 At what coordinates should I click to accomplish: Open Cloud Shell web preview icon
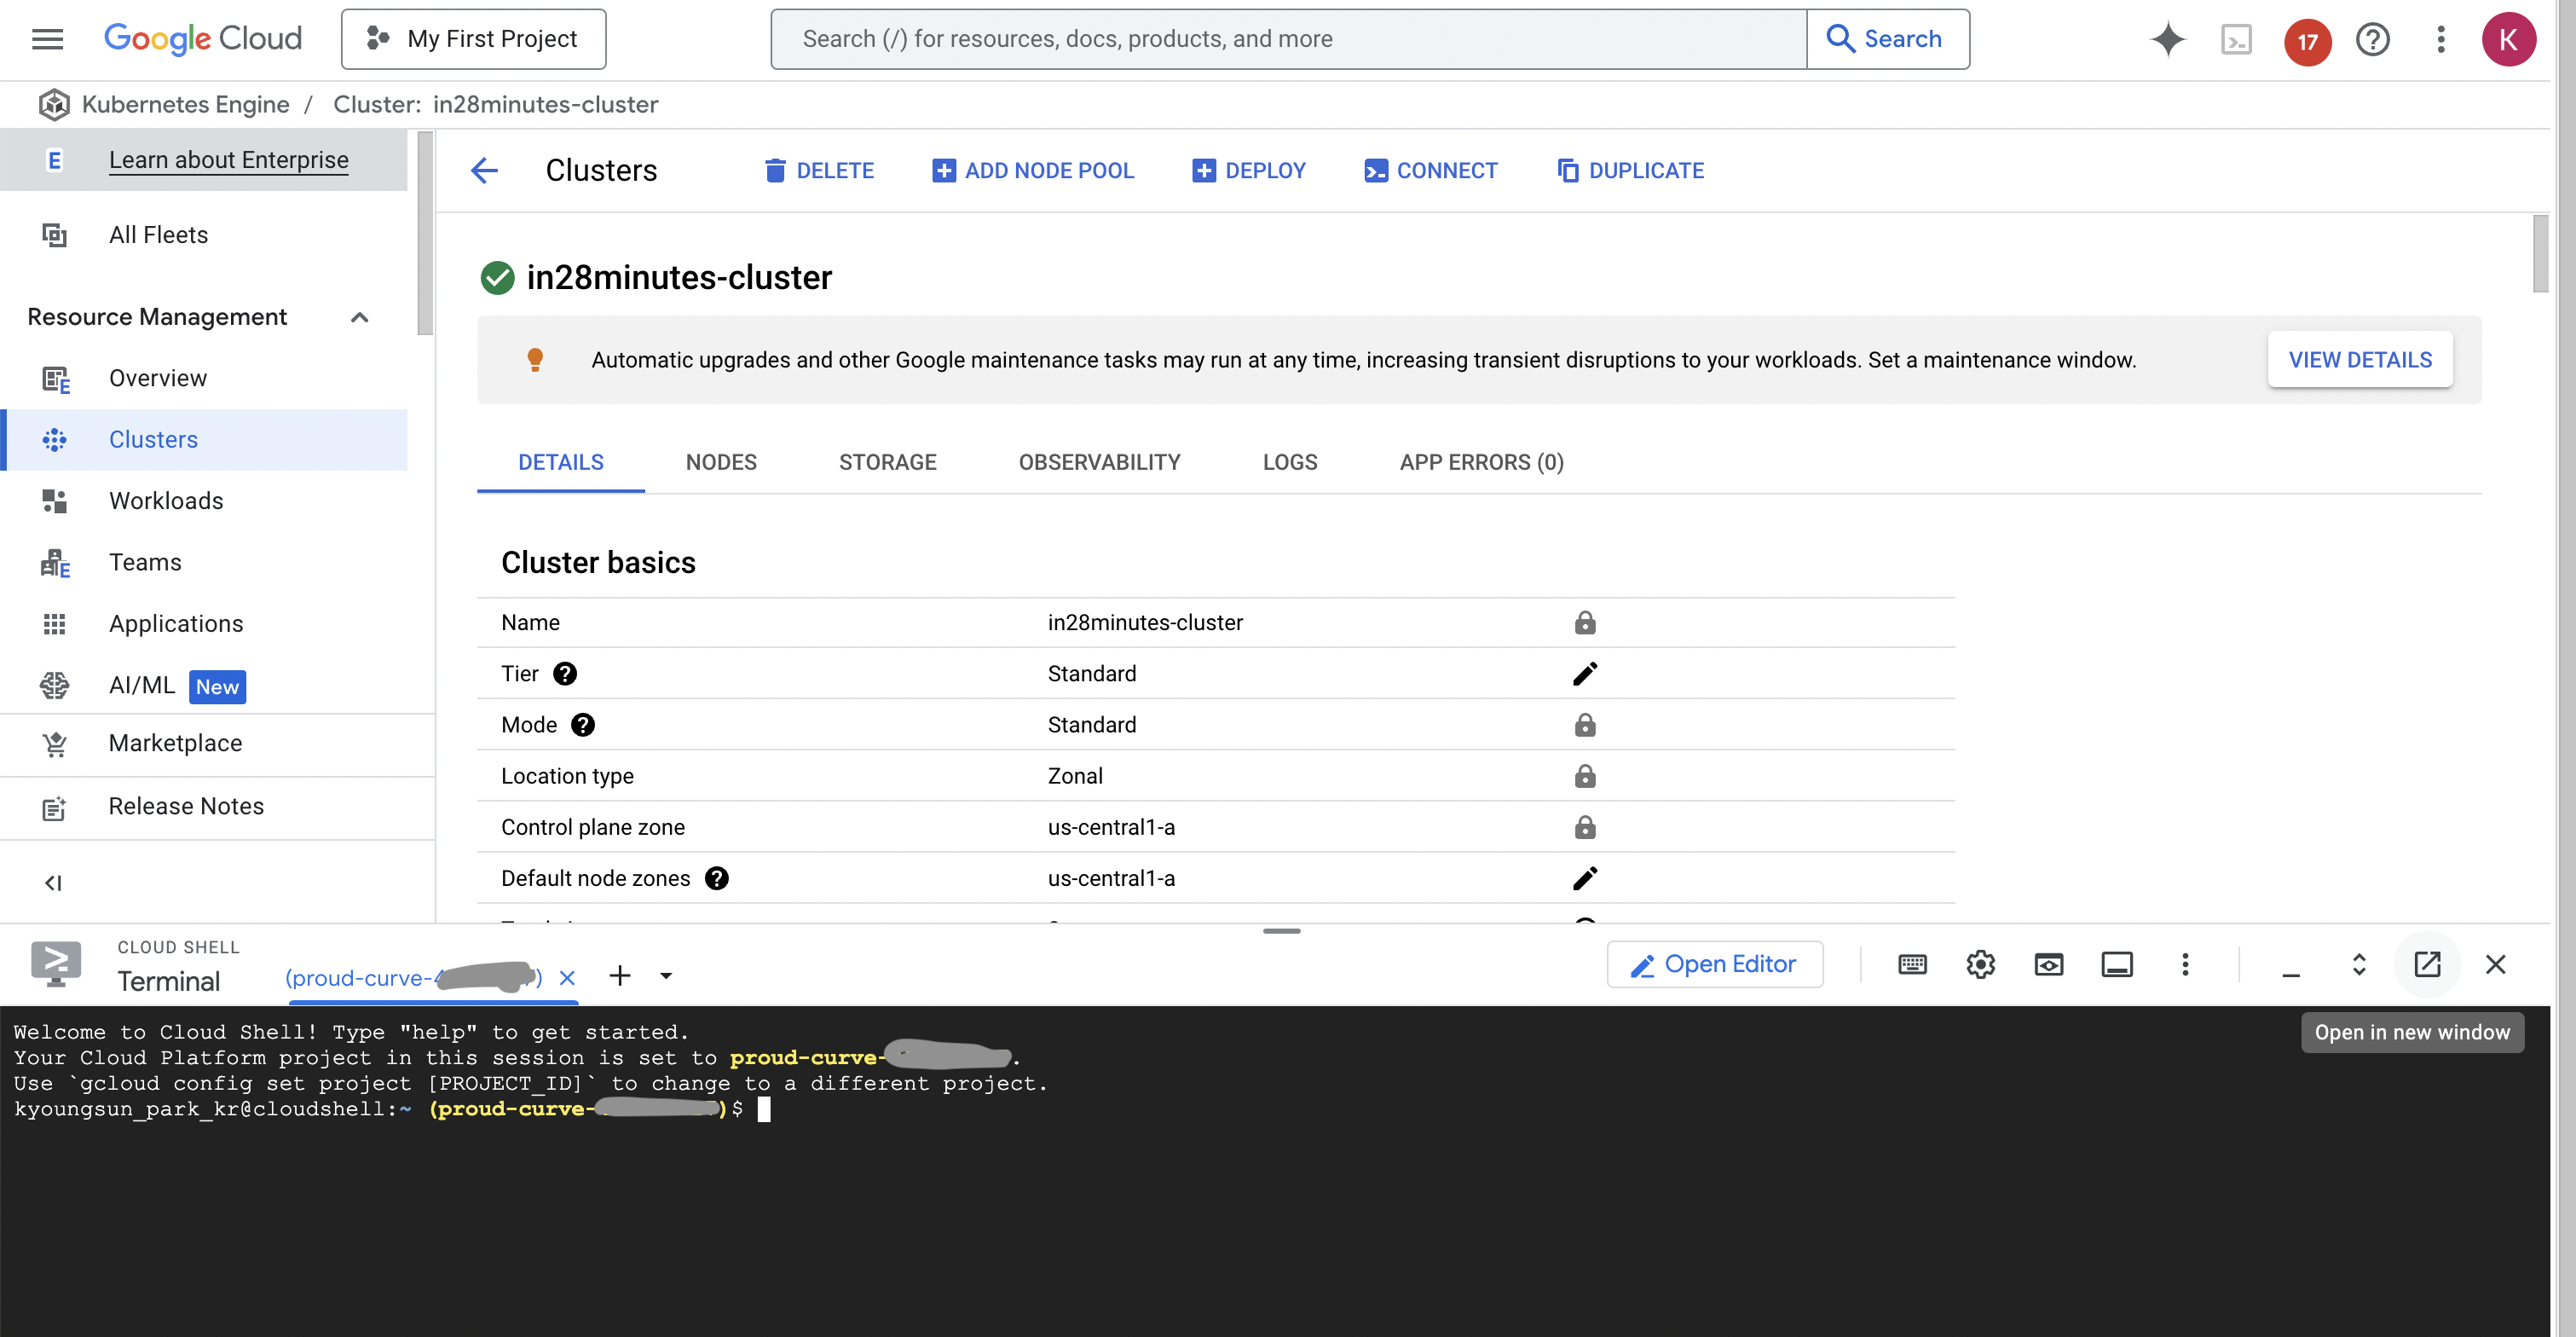[x=2048, y=964]
